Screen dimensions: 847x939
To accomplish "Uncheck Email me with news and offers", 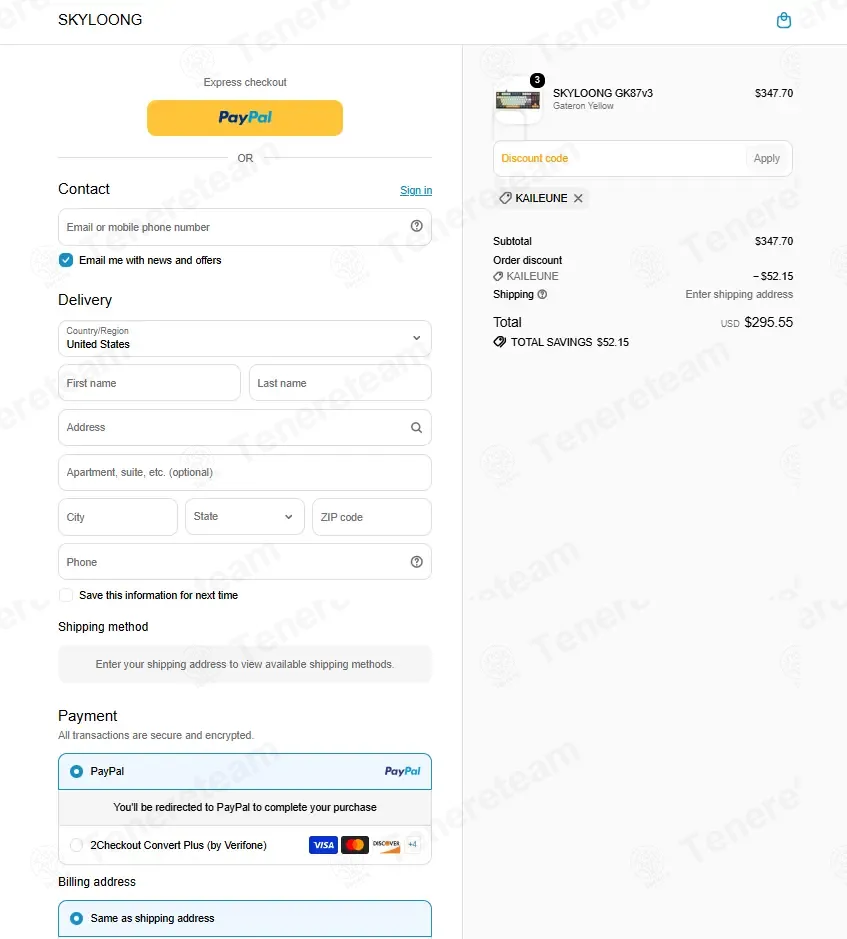I will tap(66, 260).
